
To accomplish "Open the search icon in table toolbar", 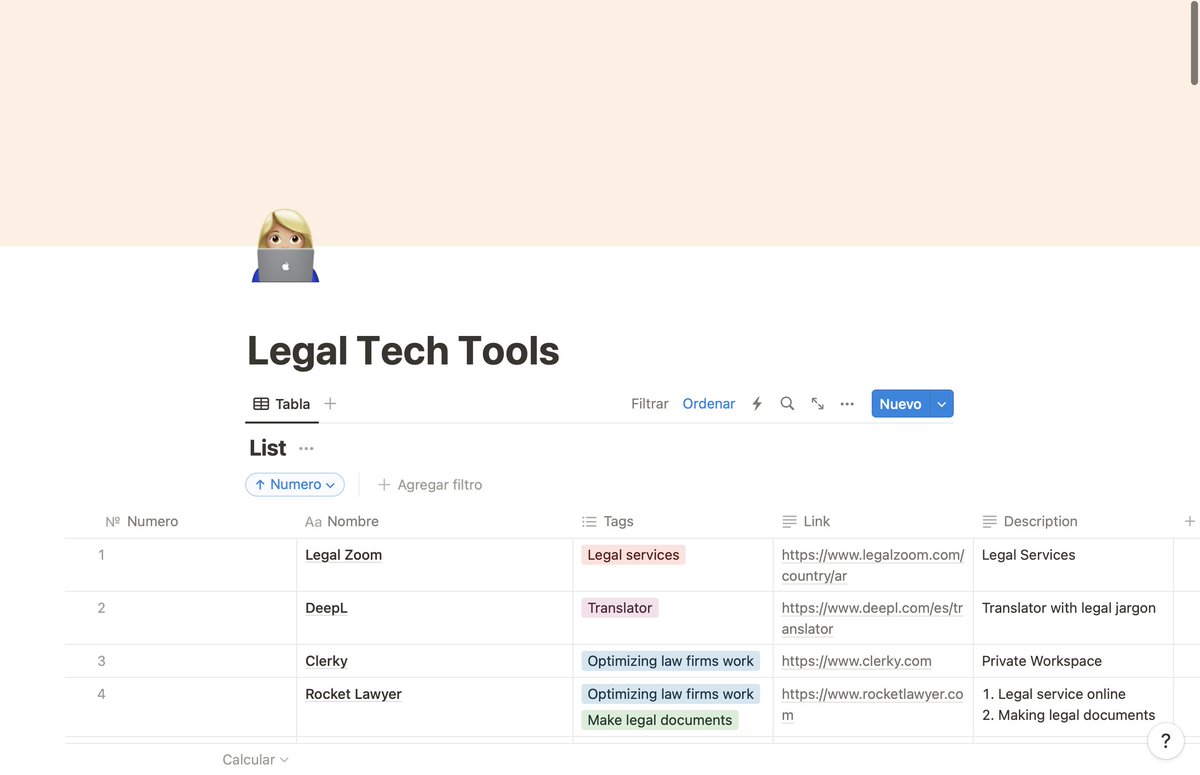I will pyautogui.click(x=787, y=404).
